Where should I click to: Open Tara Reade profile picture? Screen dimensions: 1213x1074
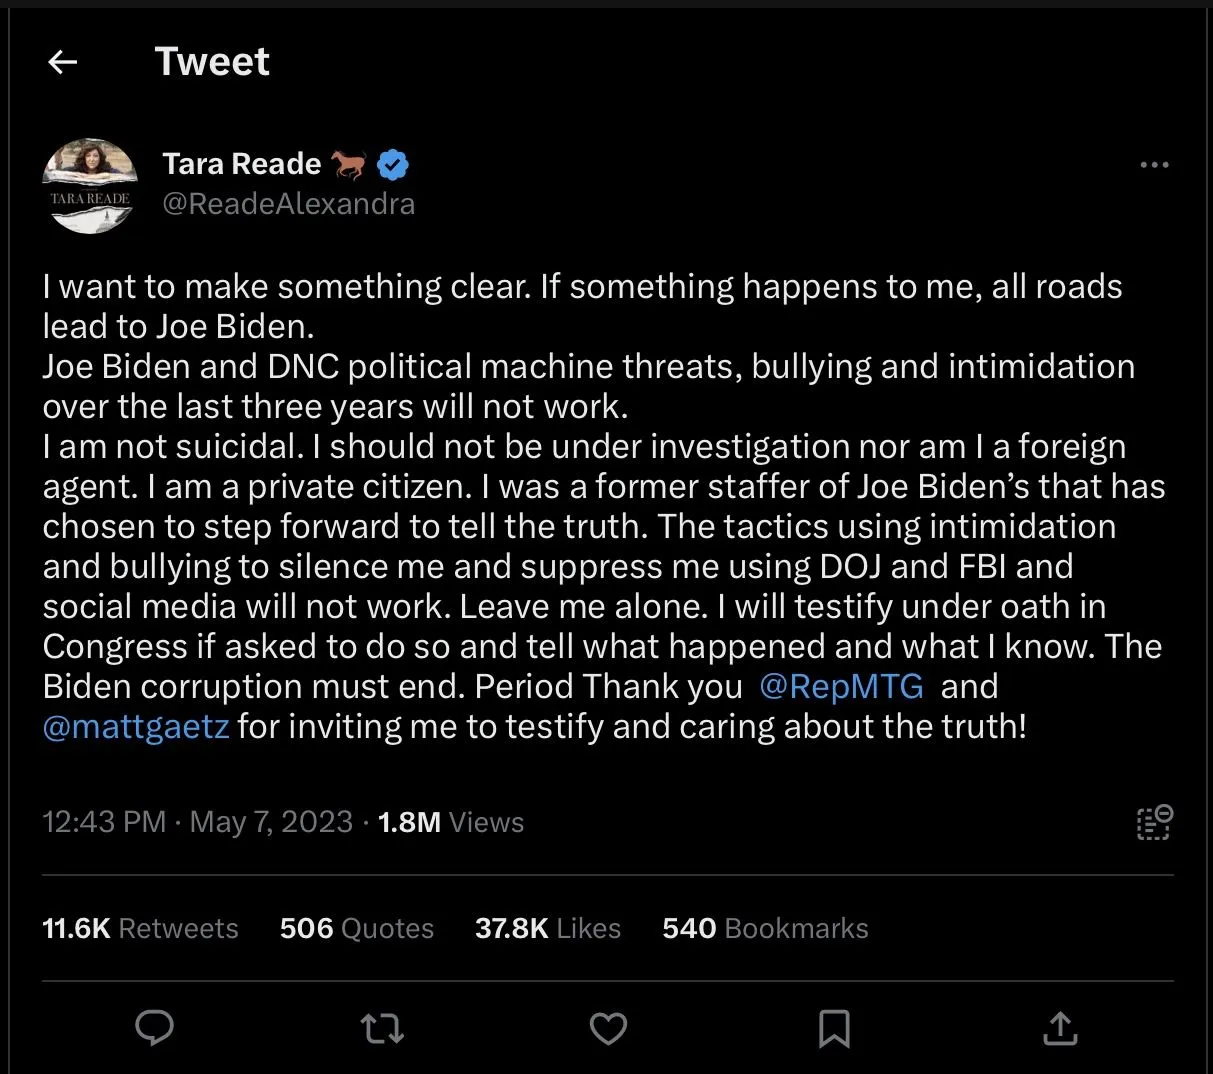(90, 187)
